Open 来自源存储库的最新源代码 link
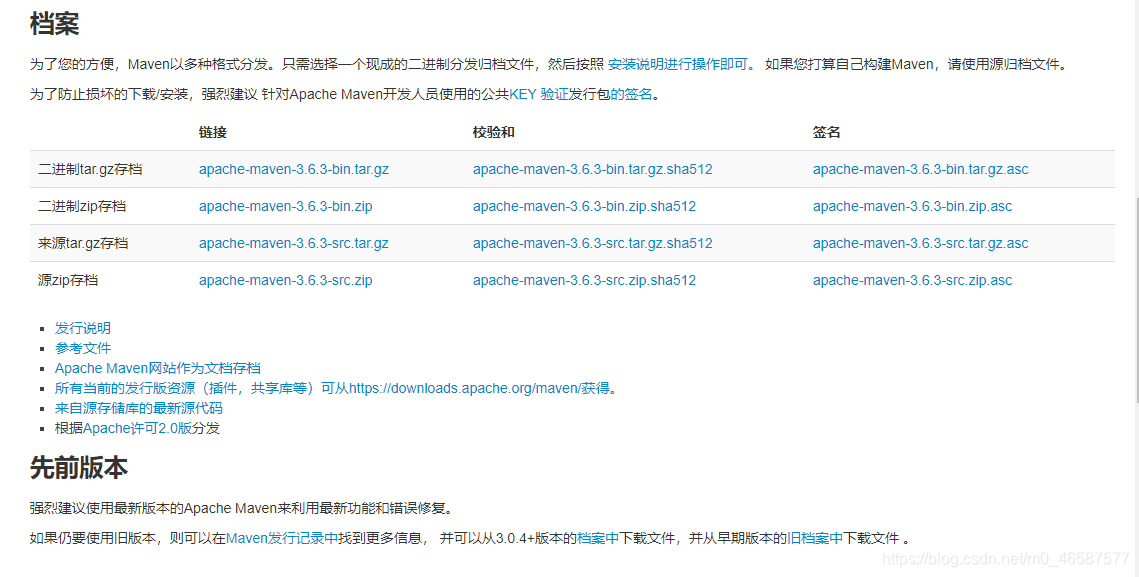 [x=139, y=408]
